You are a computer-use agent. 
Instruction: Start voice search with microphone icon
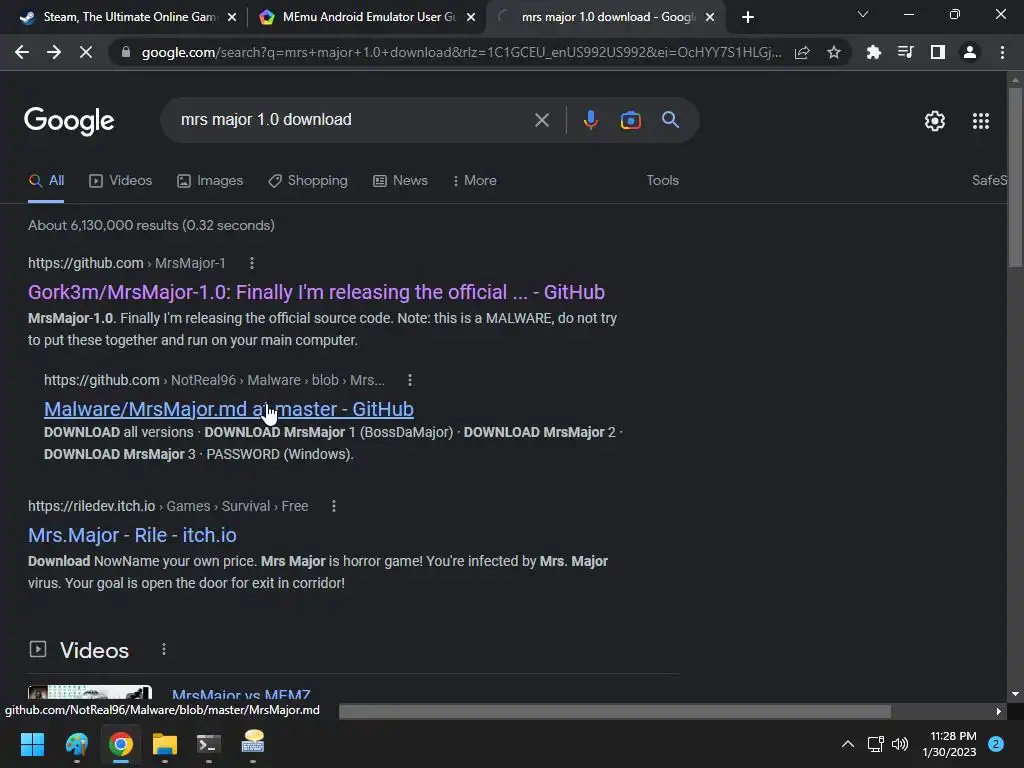[x=590, y=120]
